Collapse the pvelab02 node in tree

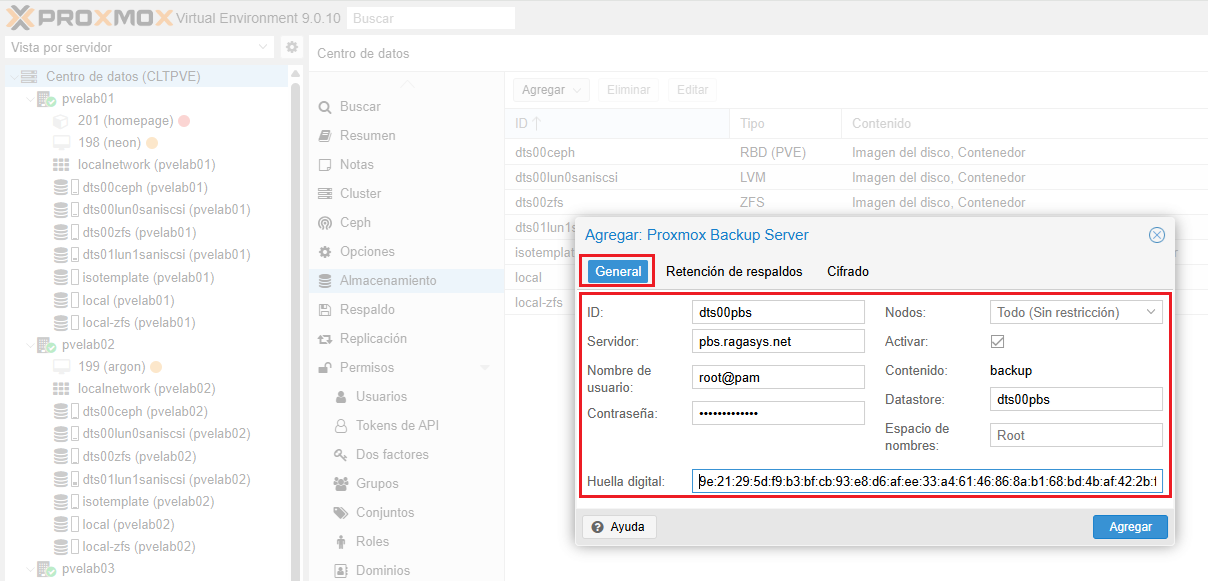click(28, 345)
